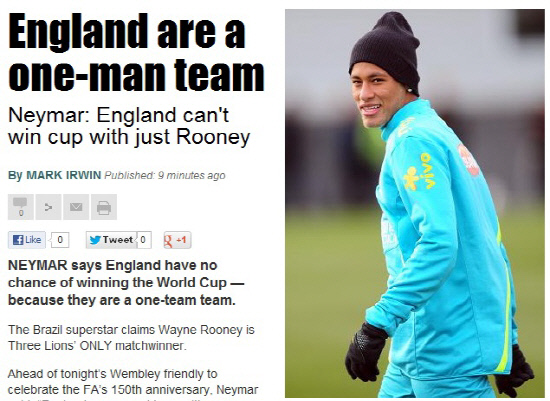Click the 'Published: 9 minutes ago' timestamp
This screenshot has width=550, height=401.
pos(165,175)
